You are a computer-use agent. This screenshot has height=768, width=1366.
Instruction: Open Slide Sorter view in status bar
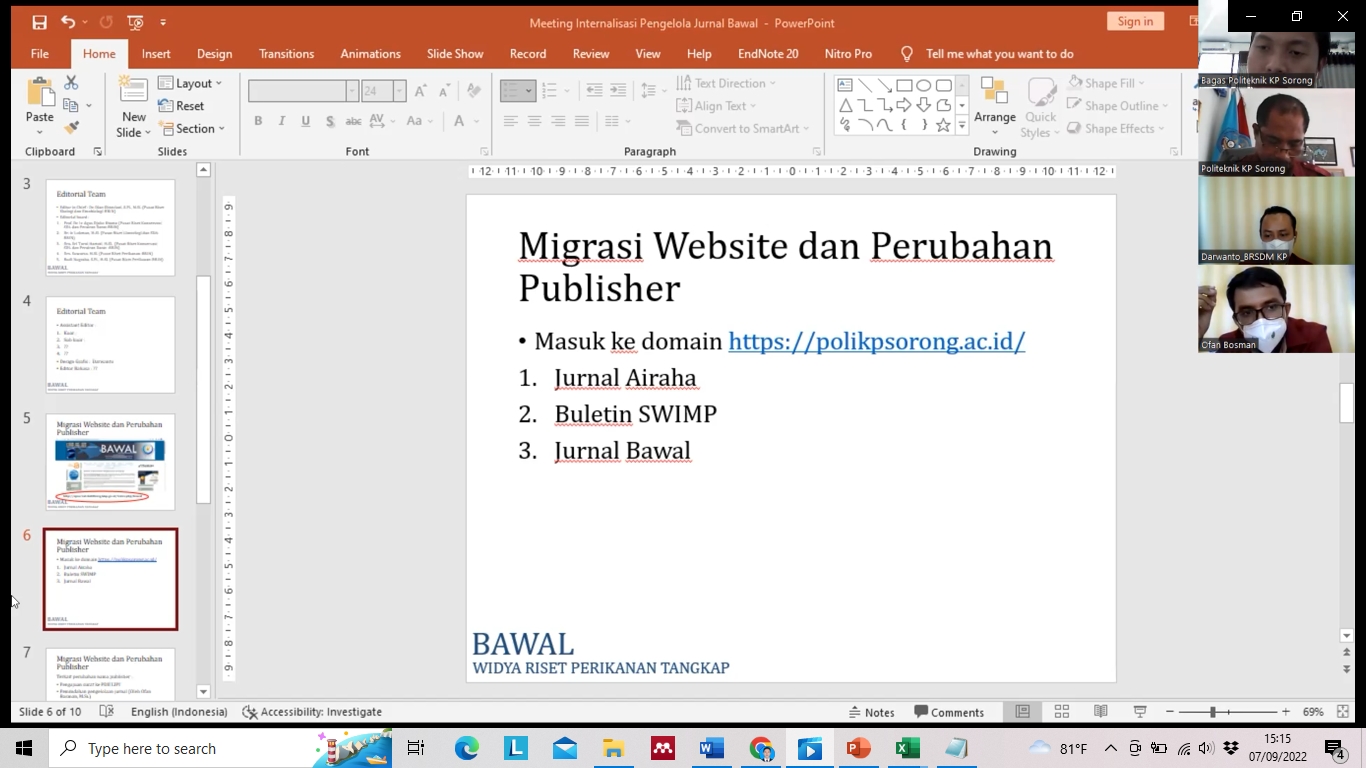[x=1061, y=712]
